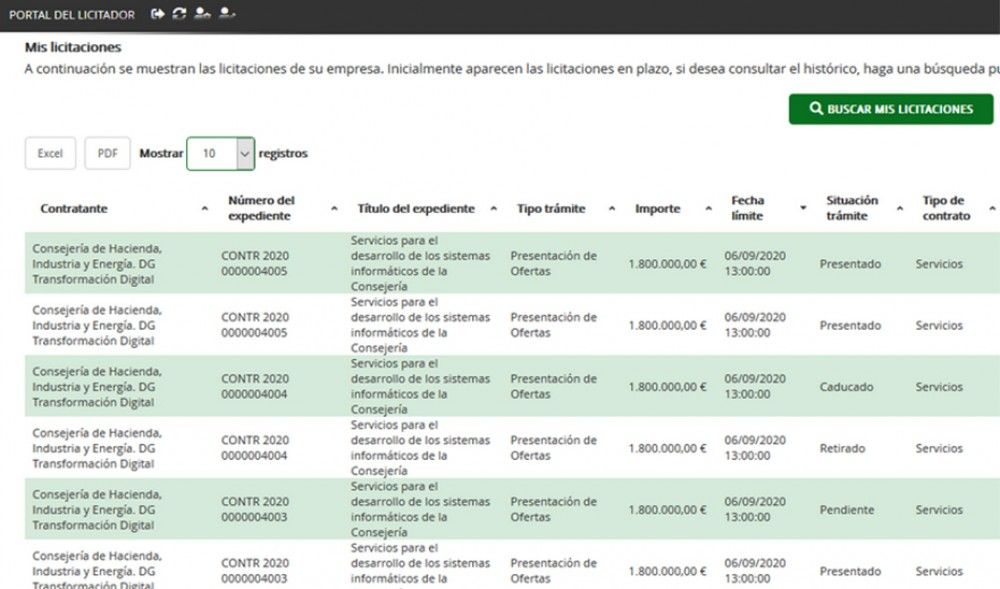This screenshot has height=589, width=1000.
Task: Select the Caducado status cell
Action: (846, 387)
